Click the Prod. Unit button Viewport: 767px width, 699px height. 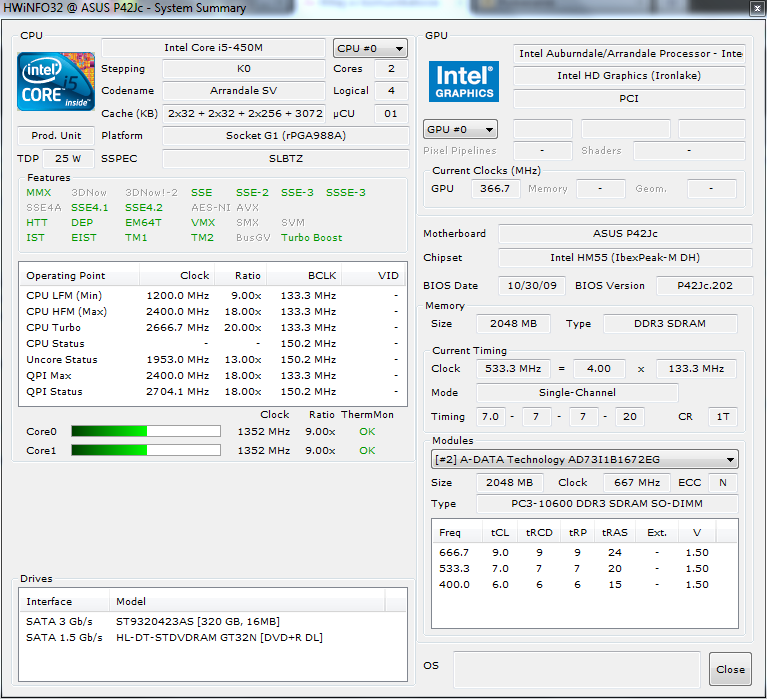[56, 135]
